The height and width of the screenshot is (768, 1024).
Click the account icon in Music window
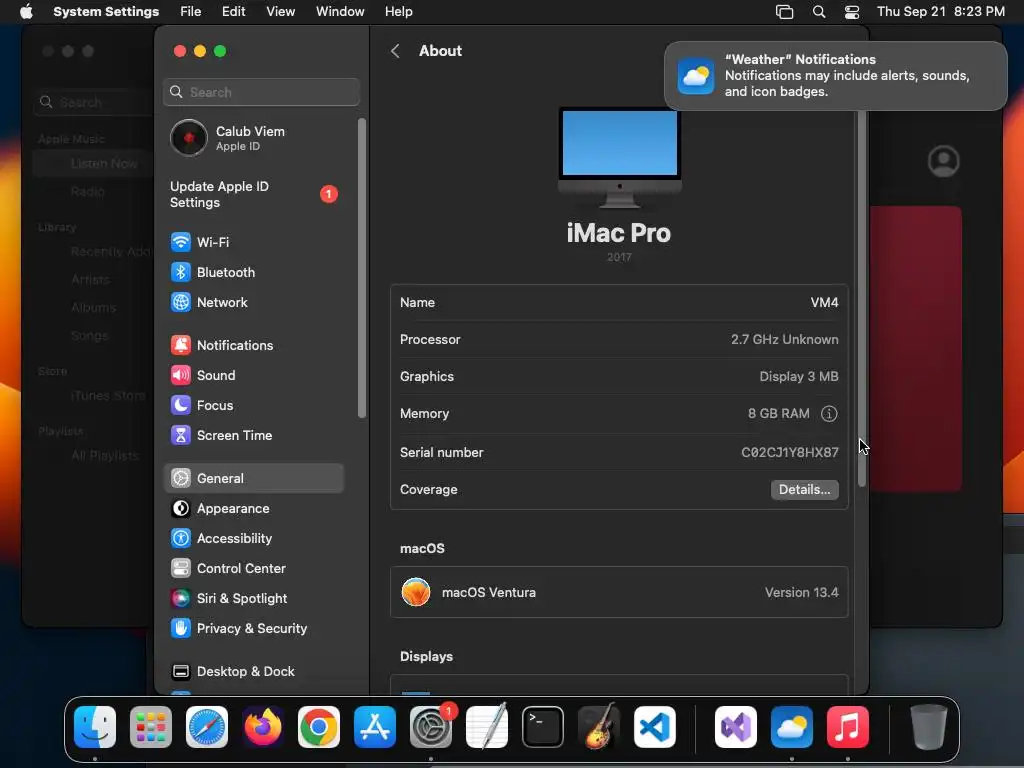coord(944,161)
